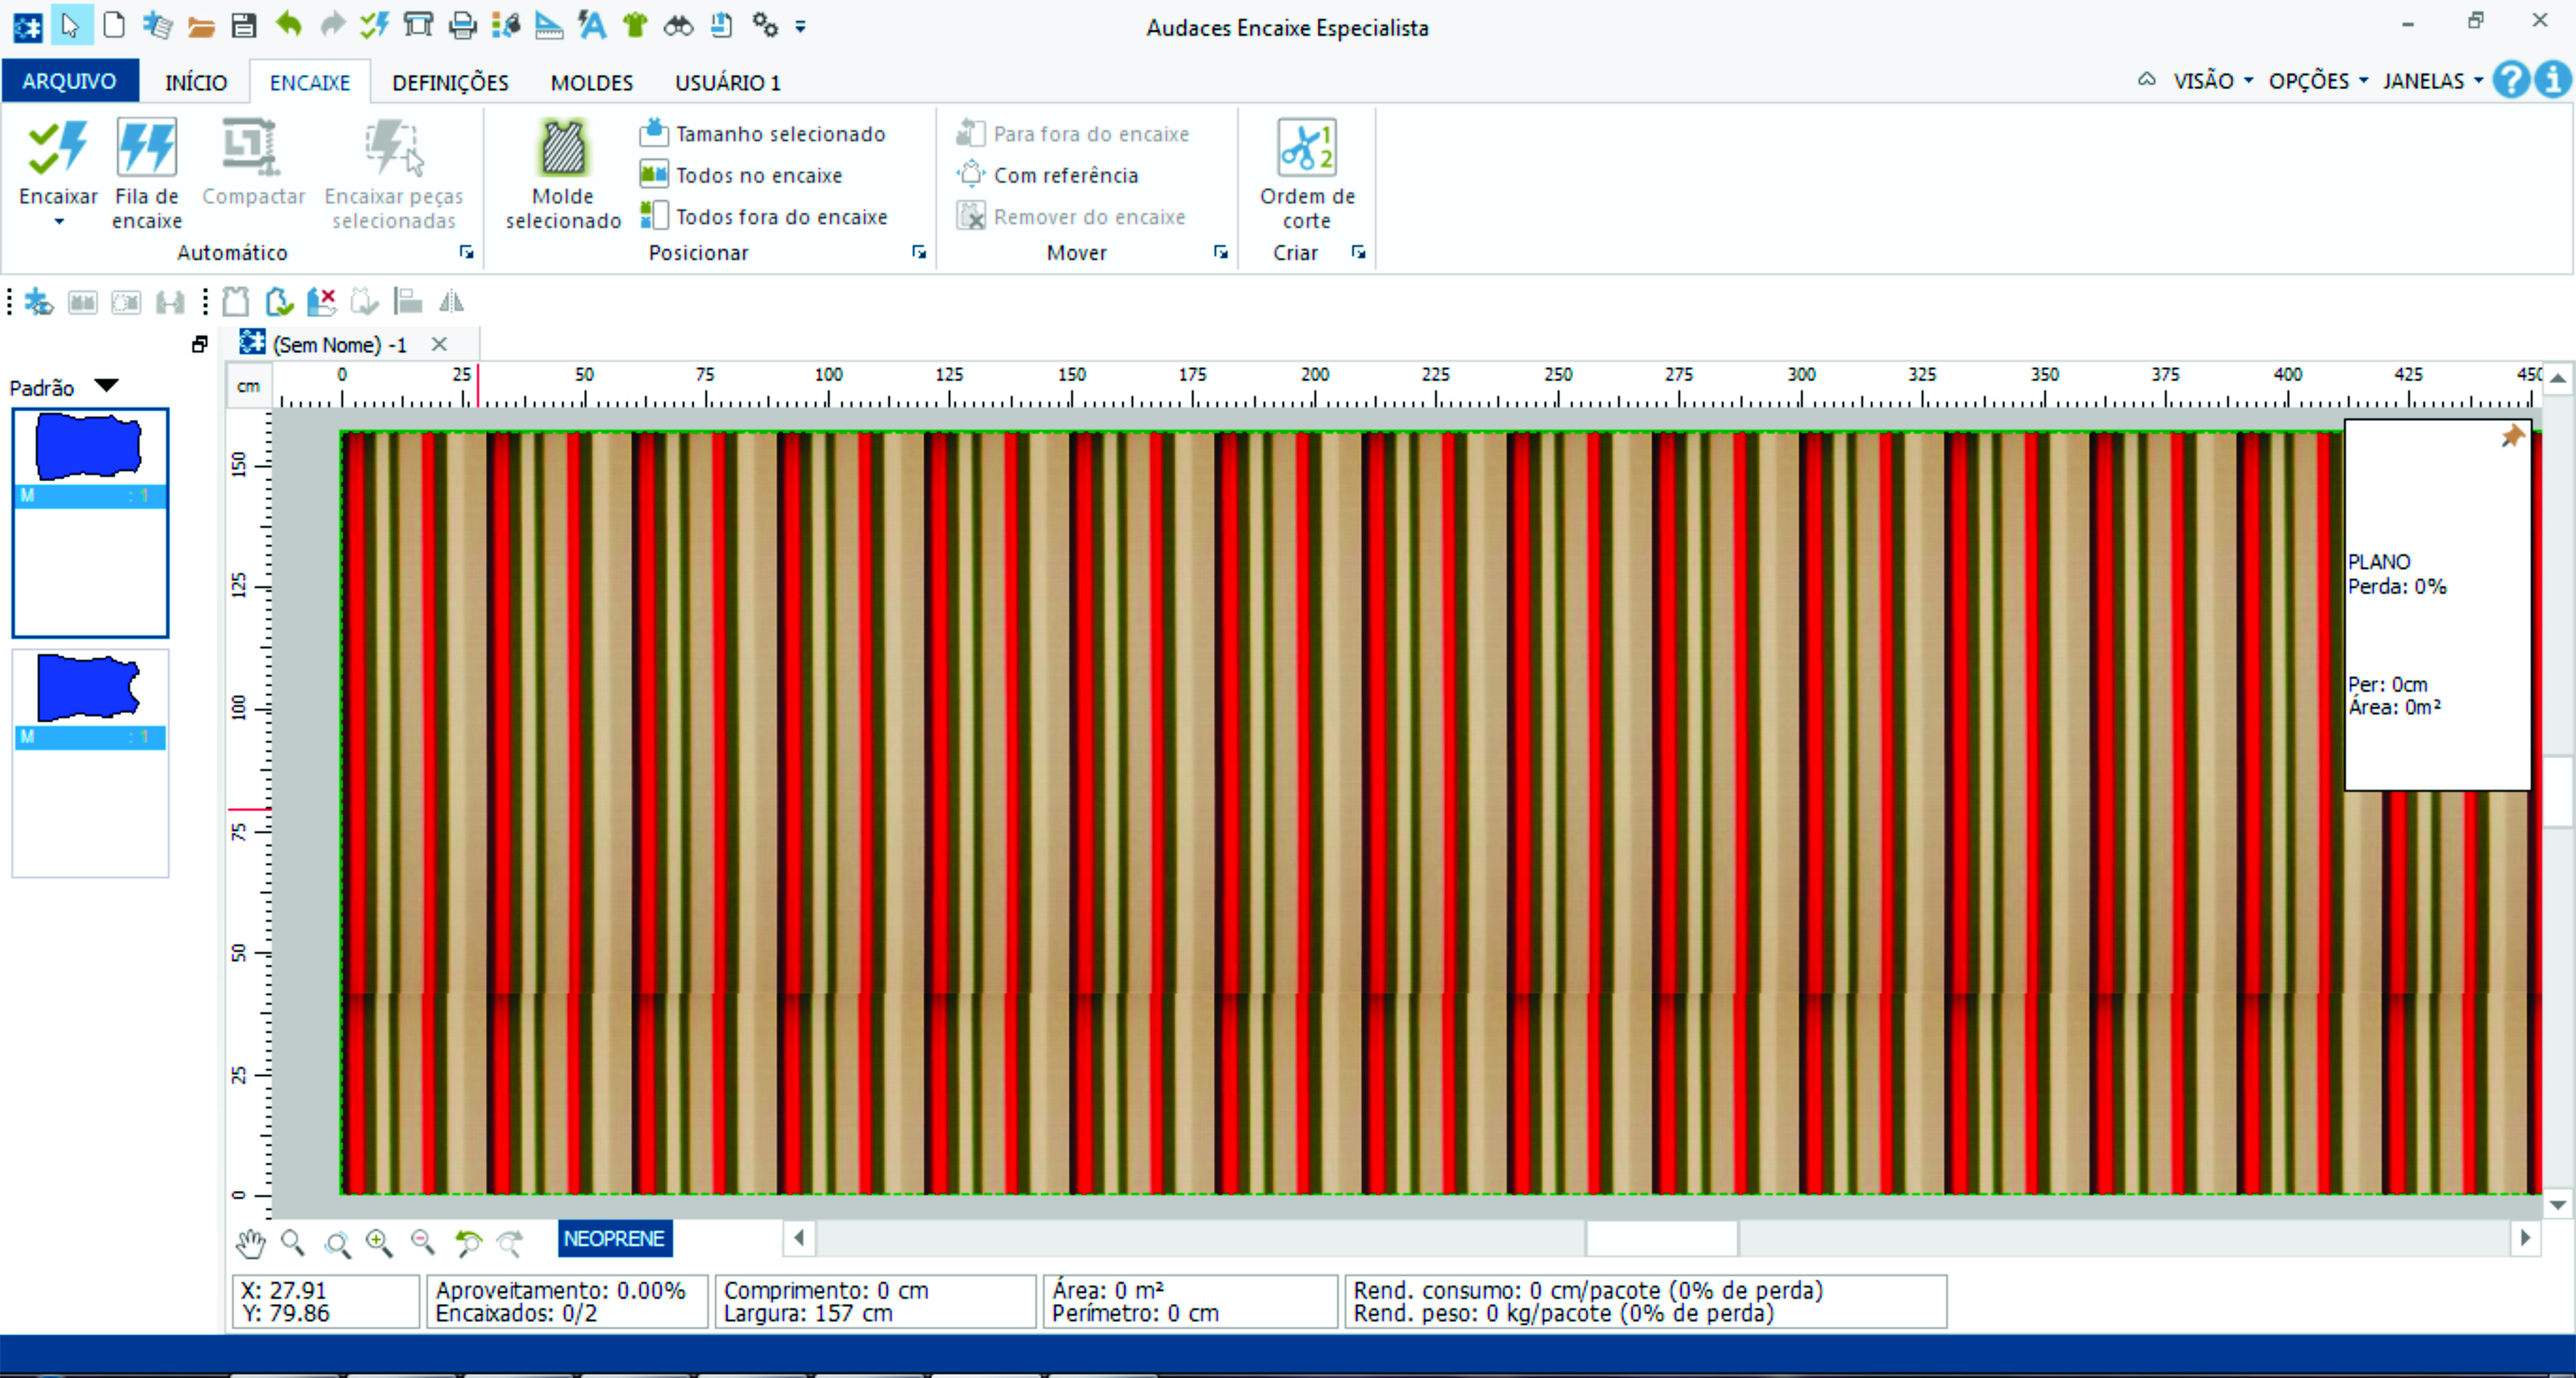The width and height of the screenshot is (2576, 1378).
Task: Click the Molde selecionado vest icon
Action: tap(563, 148)
